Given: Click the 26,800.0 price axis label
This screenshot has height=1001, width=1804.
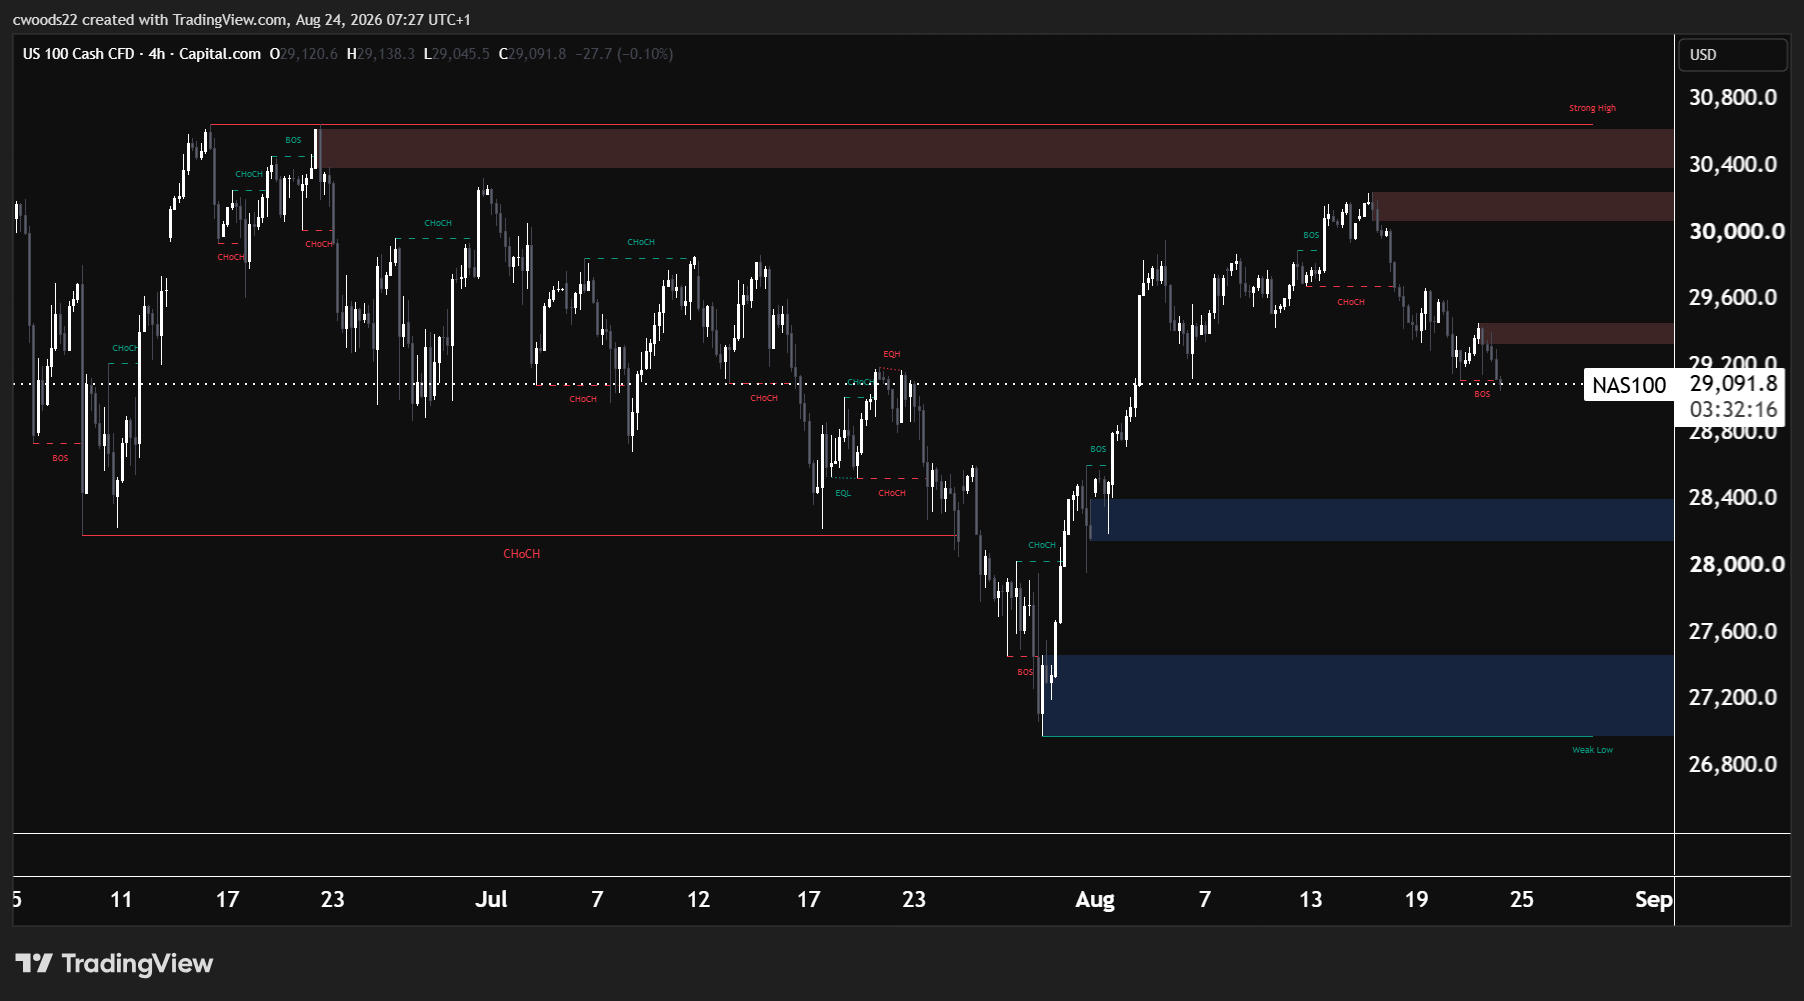Looking at the screenshot, I should [x=1733, y=765].
